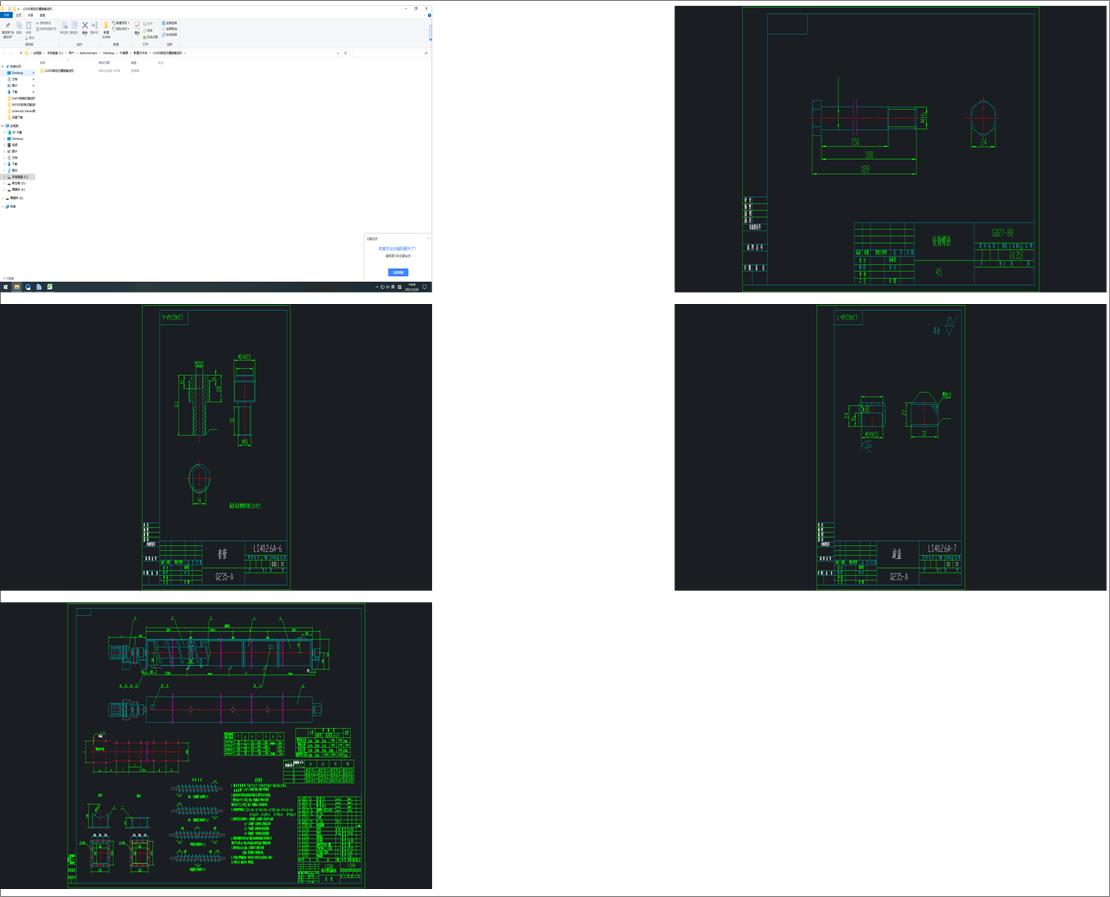Click the taskbar clock
Image resolution: width=1110 pixels, height=897 pixels.
(412, 287)
